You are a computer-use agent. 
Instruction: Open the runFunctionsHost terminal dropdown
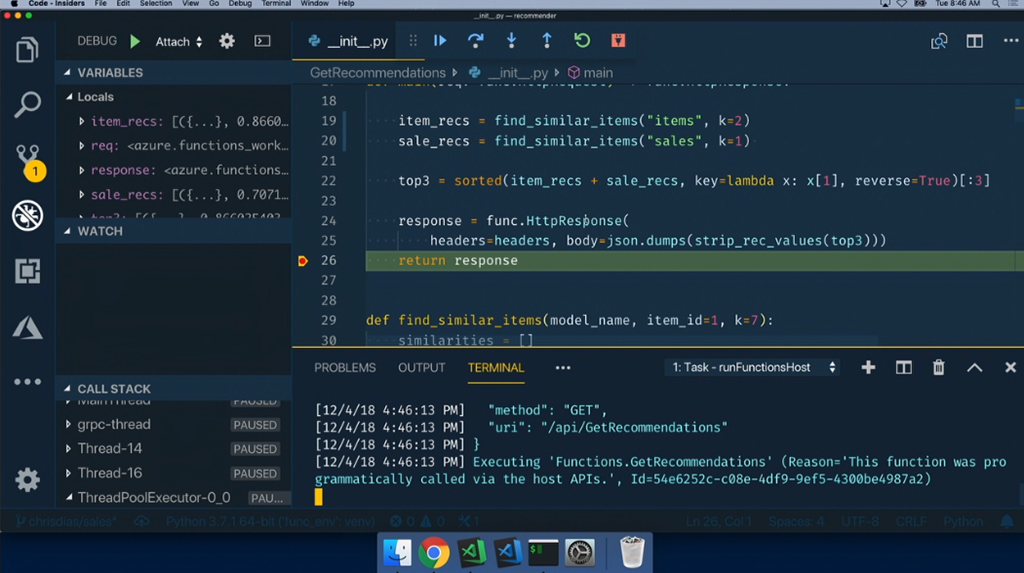[x=753, y=368]
